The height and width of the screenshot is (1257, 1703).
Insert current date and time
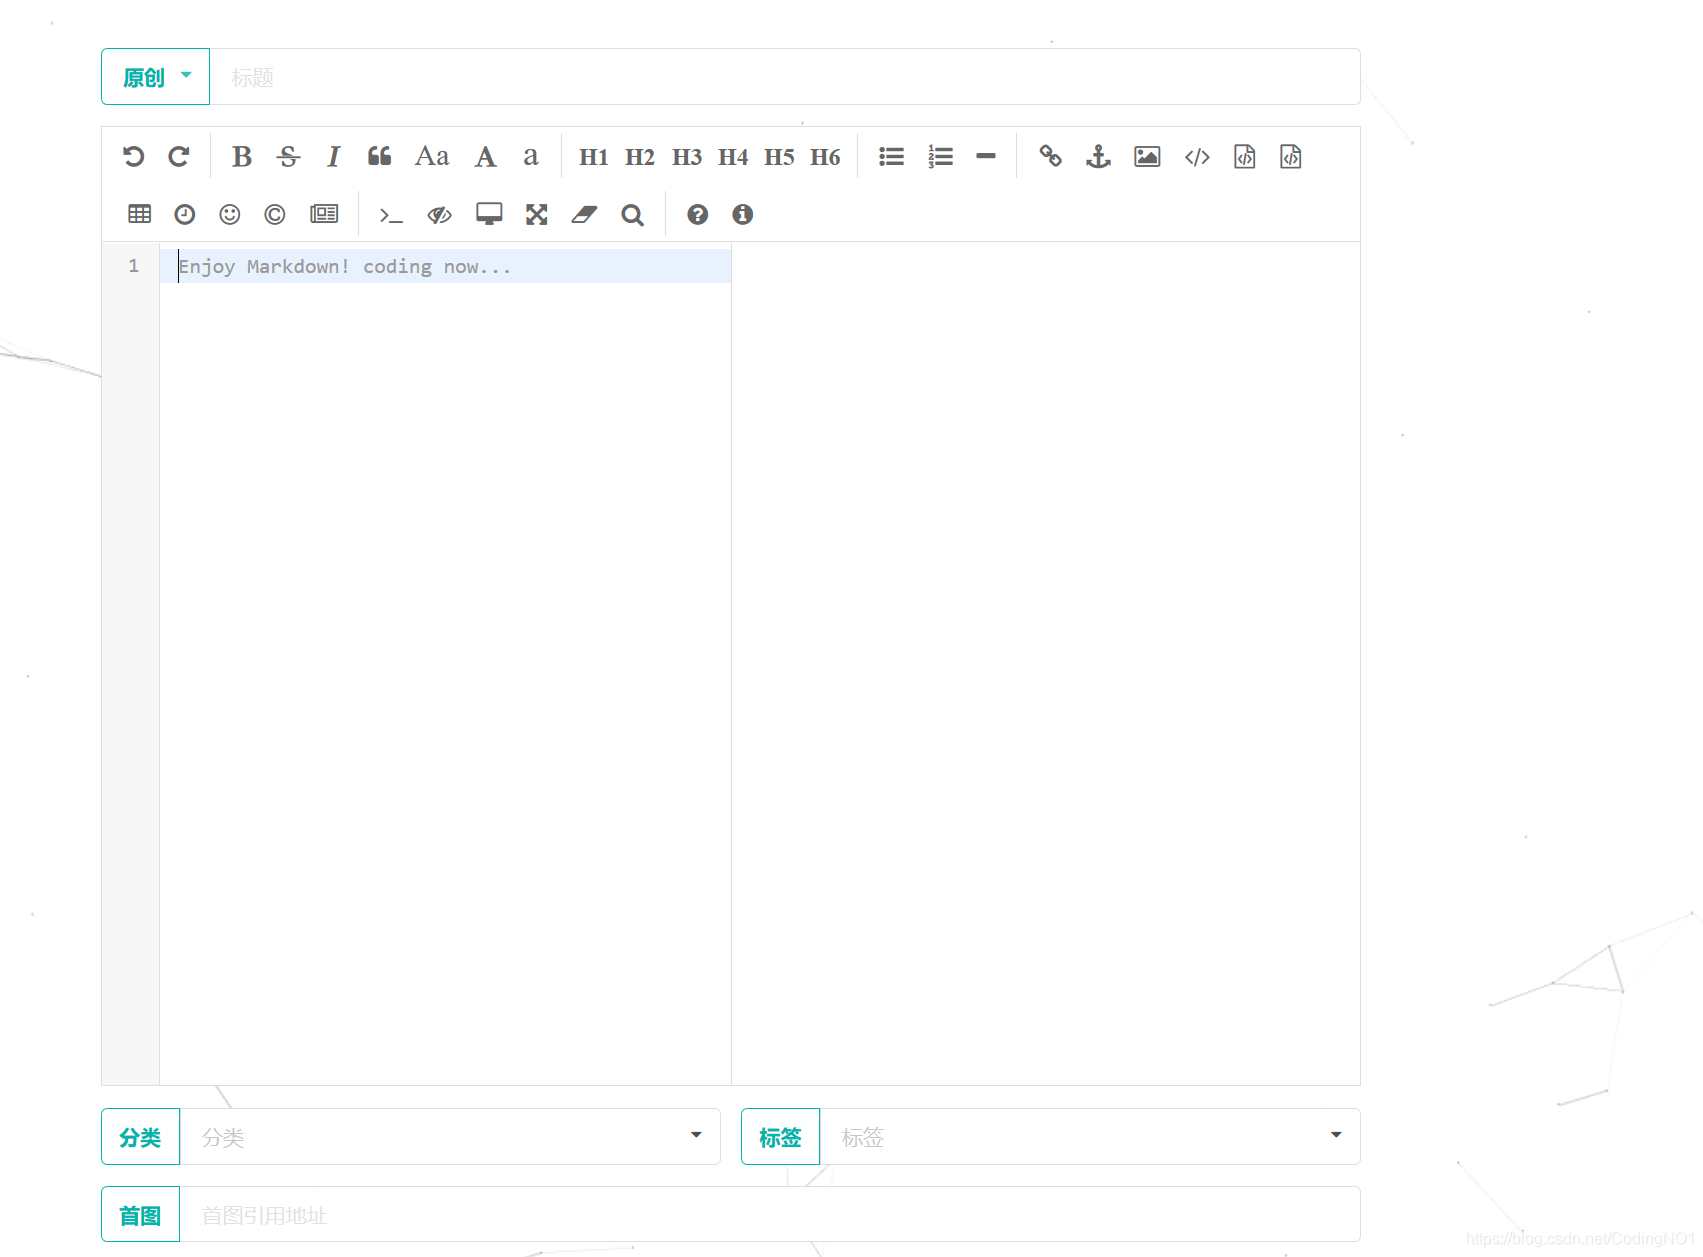(185, 214)
